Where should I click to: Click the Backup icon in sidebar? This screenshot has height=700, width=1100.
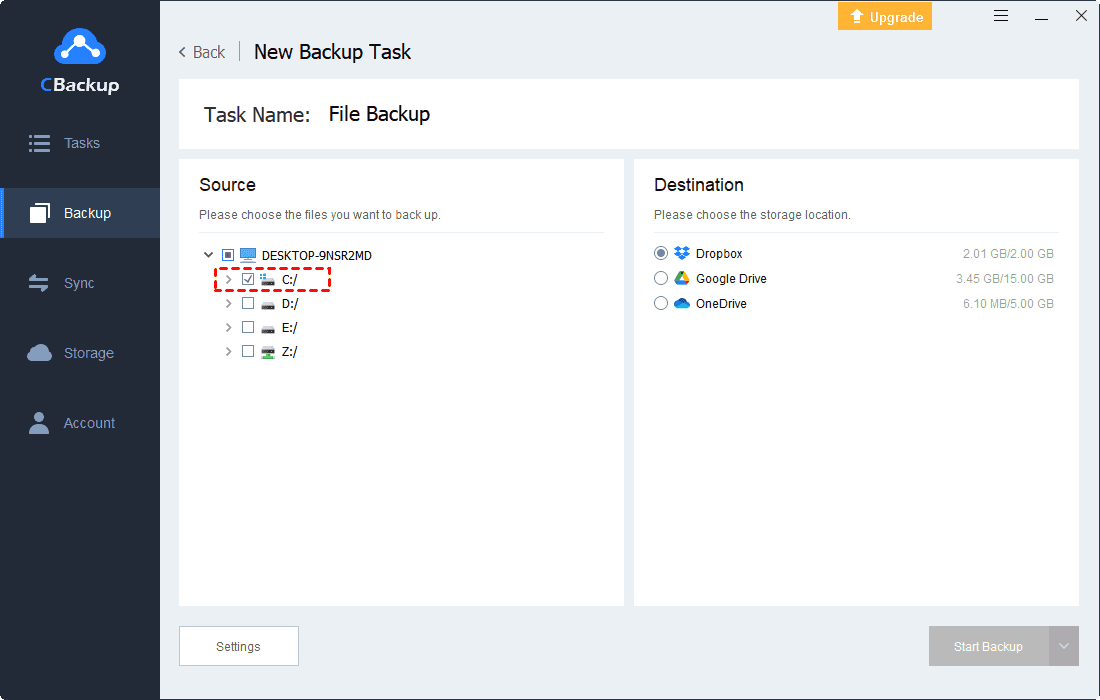[40, 213]
